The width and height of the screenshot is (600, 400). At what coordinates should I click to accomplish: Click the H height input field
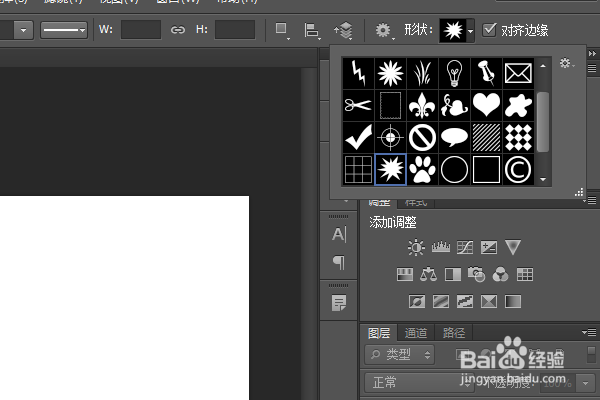235,30
